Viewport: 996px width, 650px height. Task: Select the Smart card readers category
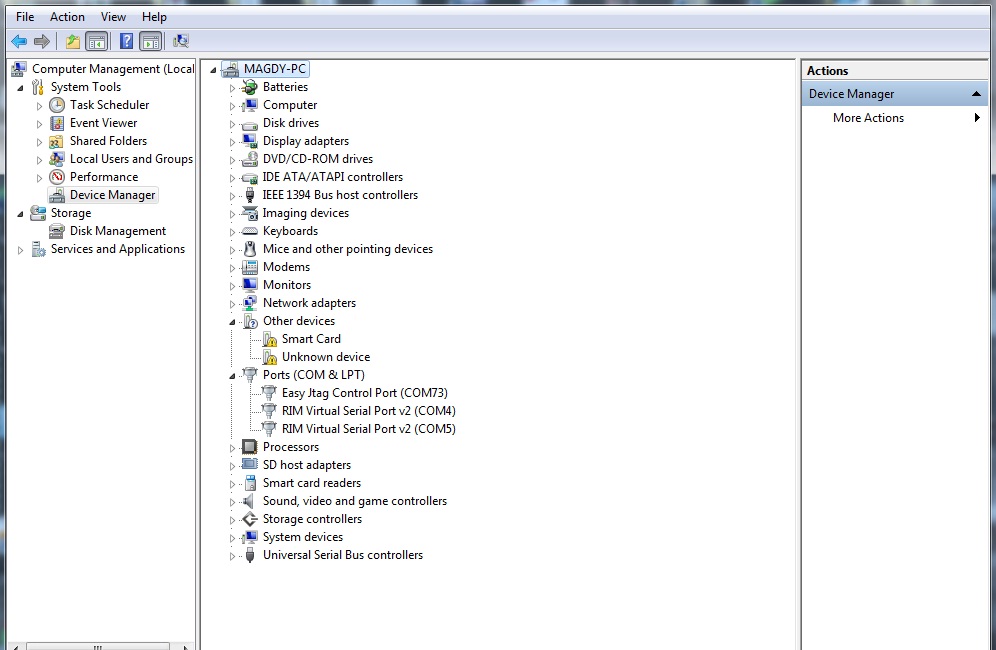pos(312,483)
